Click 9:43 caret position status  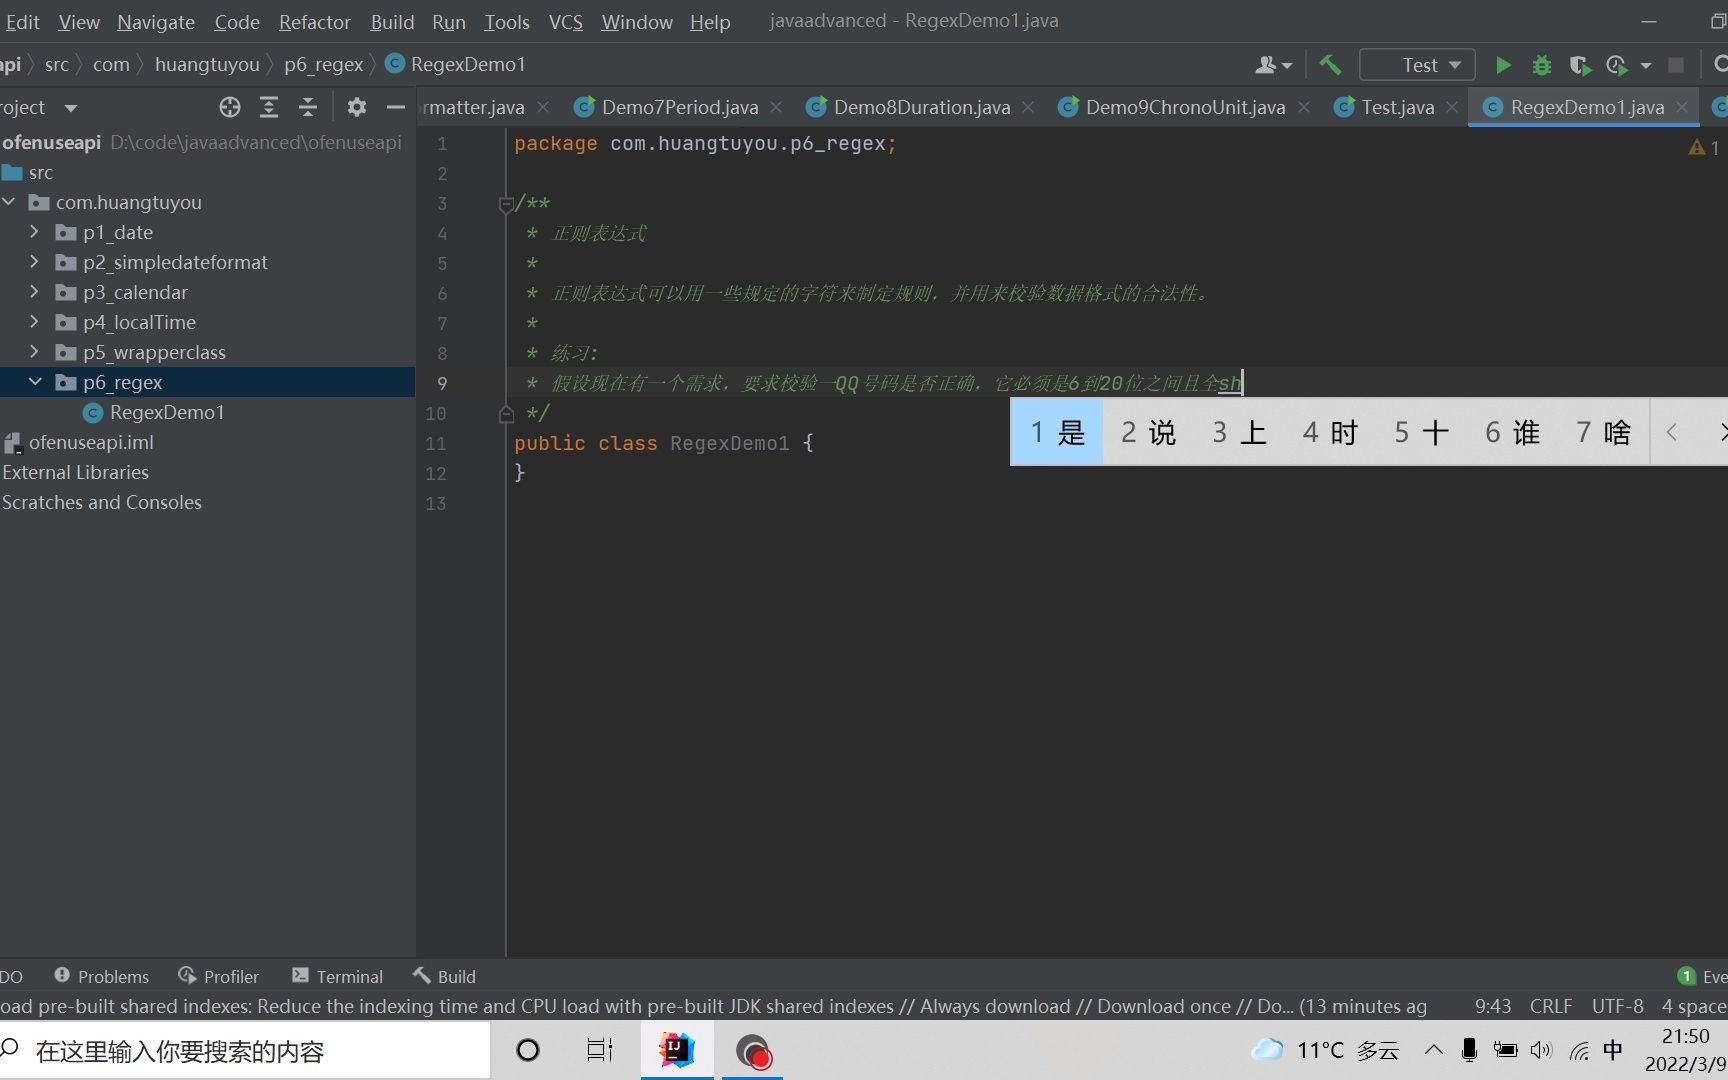tap(1493, 1006)
